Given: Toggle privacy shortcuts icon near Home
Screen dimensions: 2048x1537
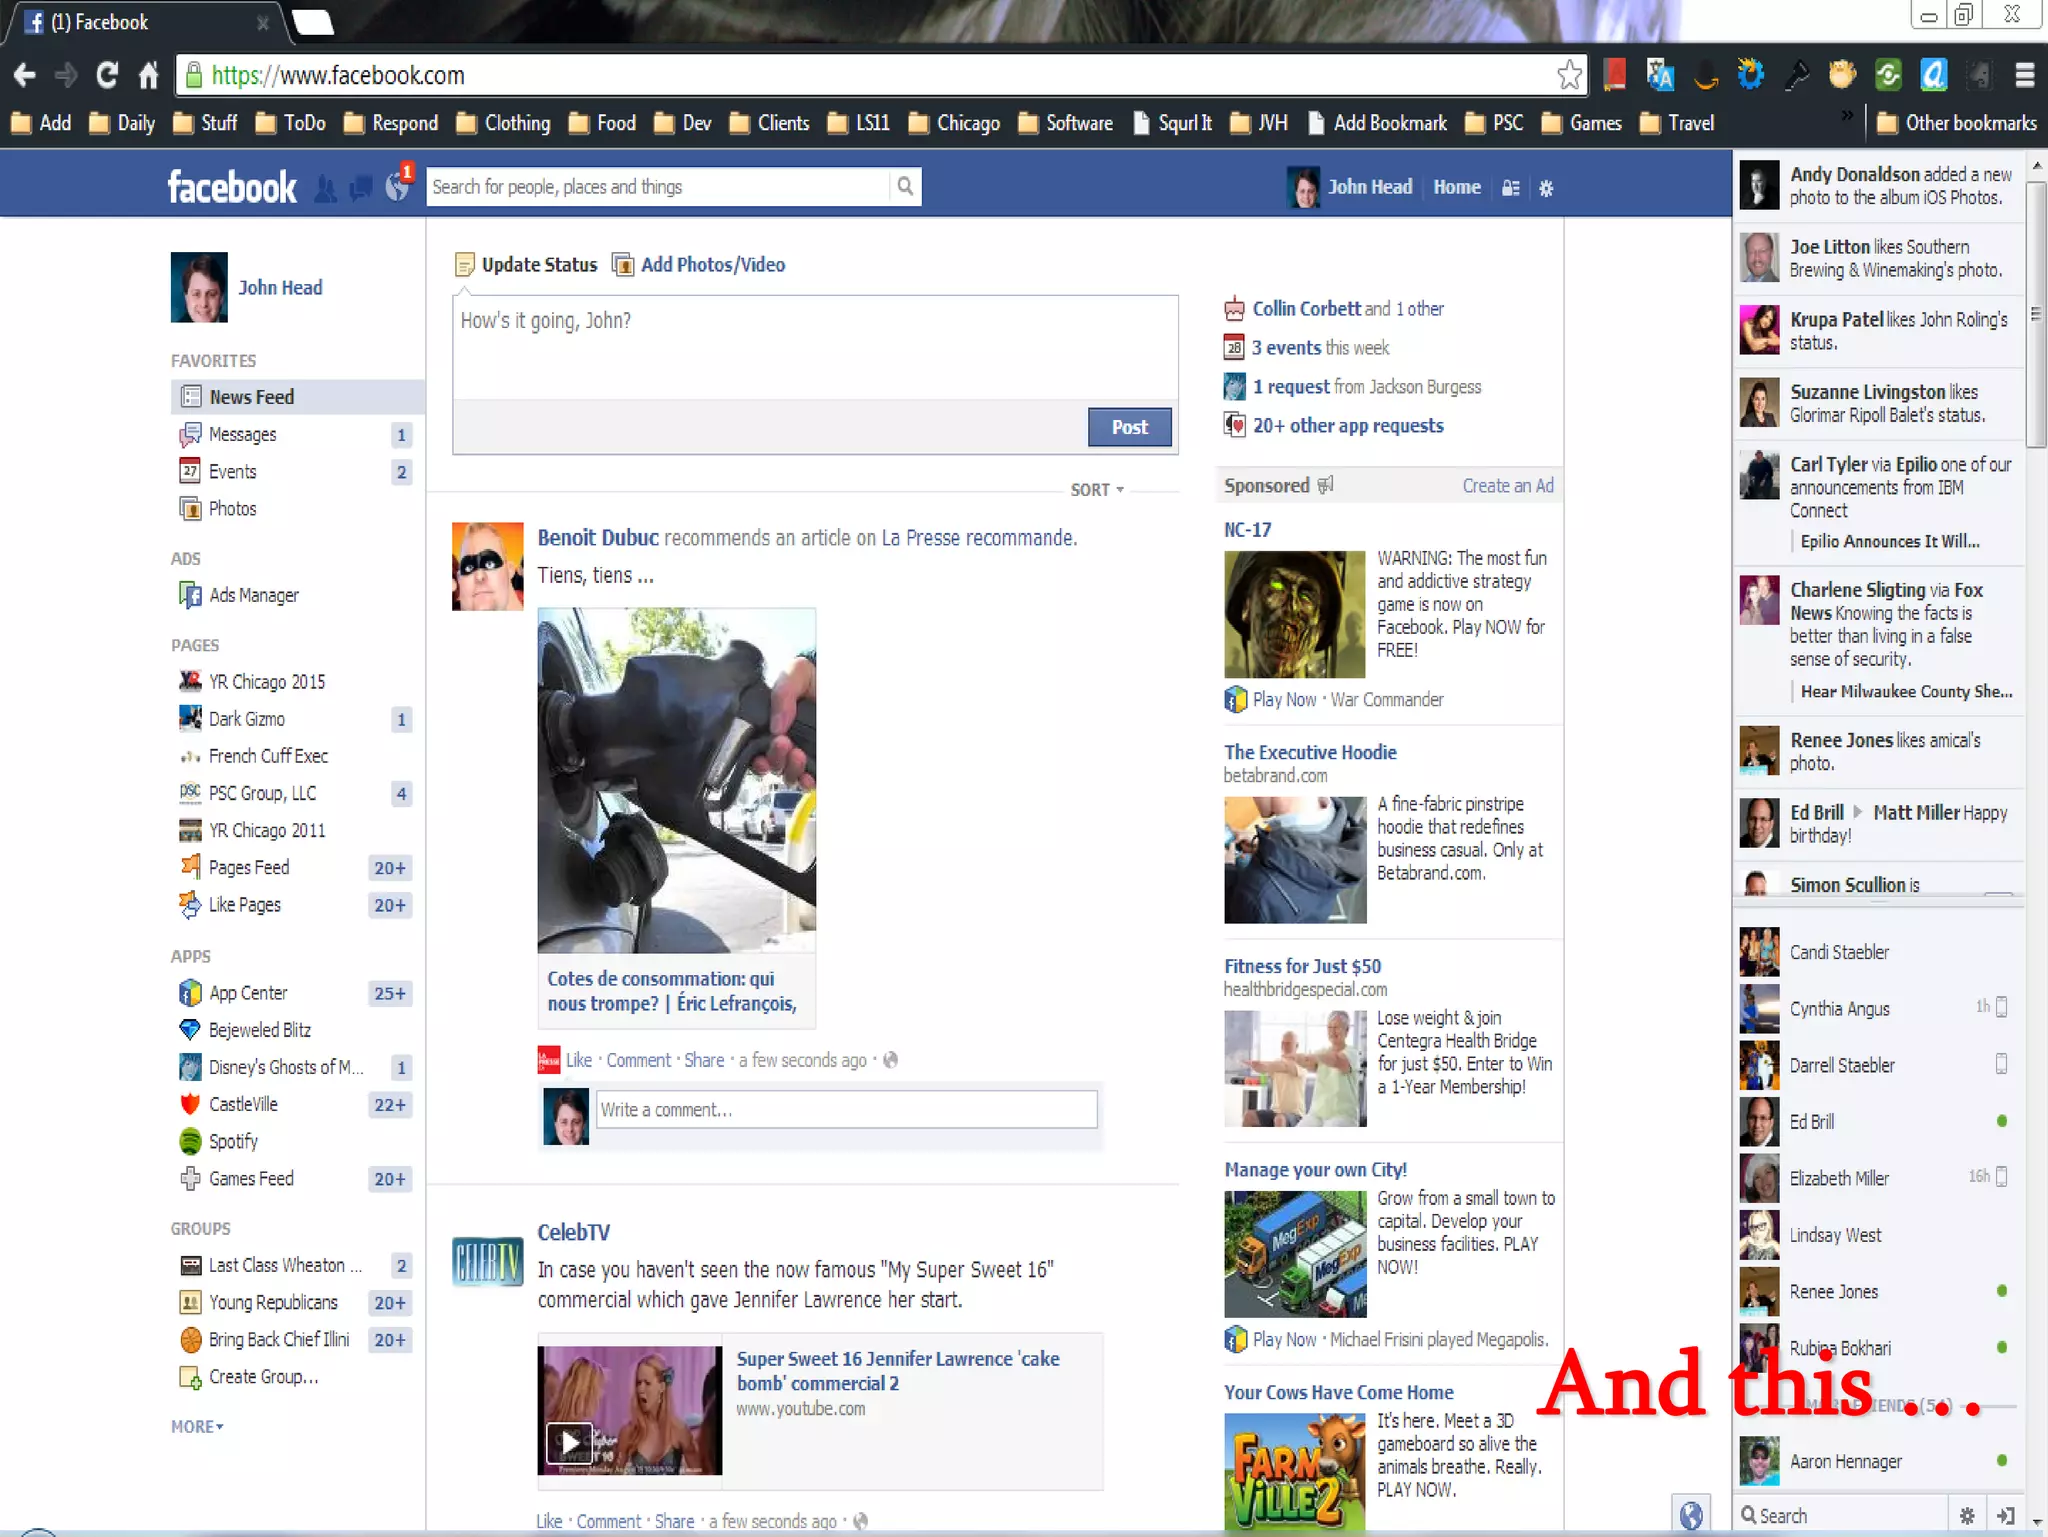Looking at the screenshot, I should click(1511, 188).
